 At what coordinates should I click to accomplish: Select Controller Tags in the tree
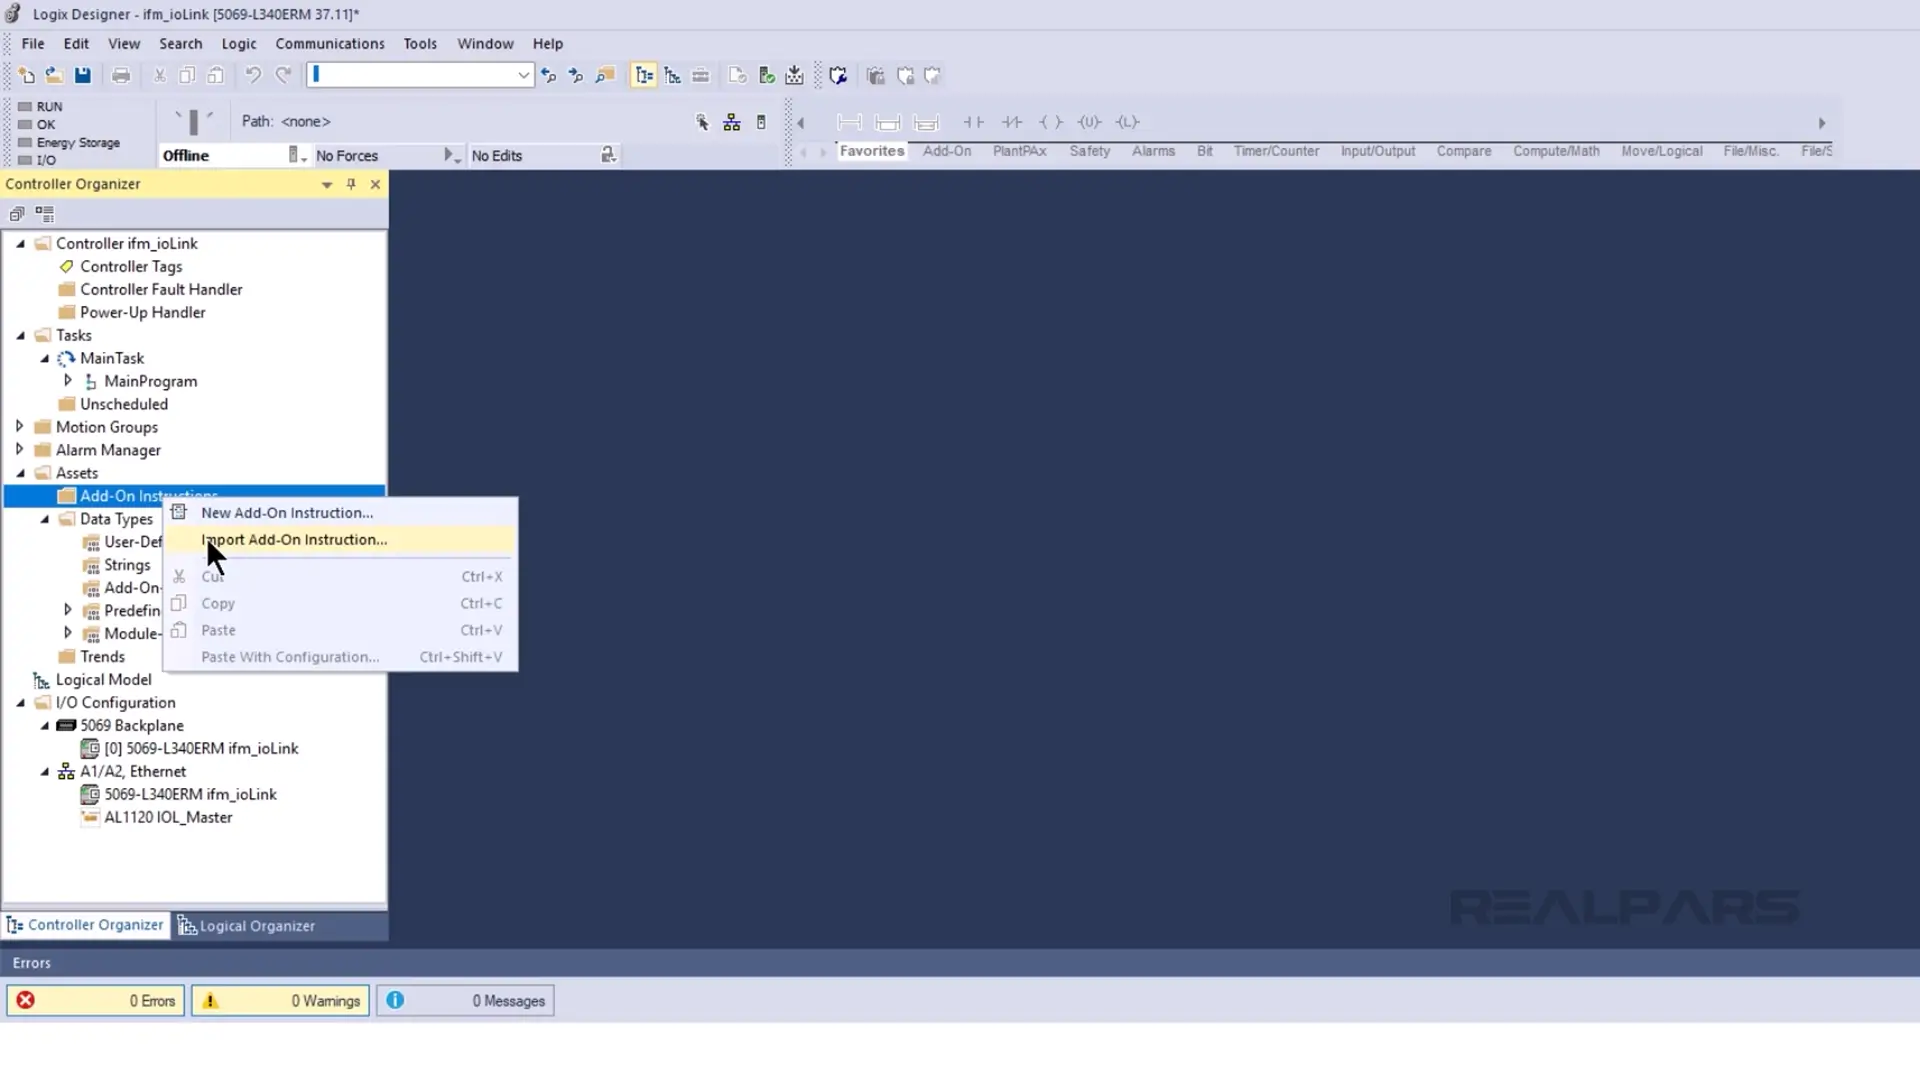131,267
